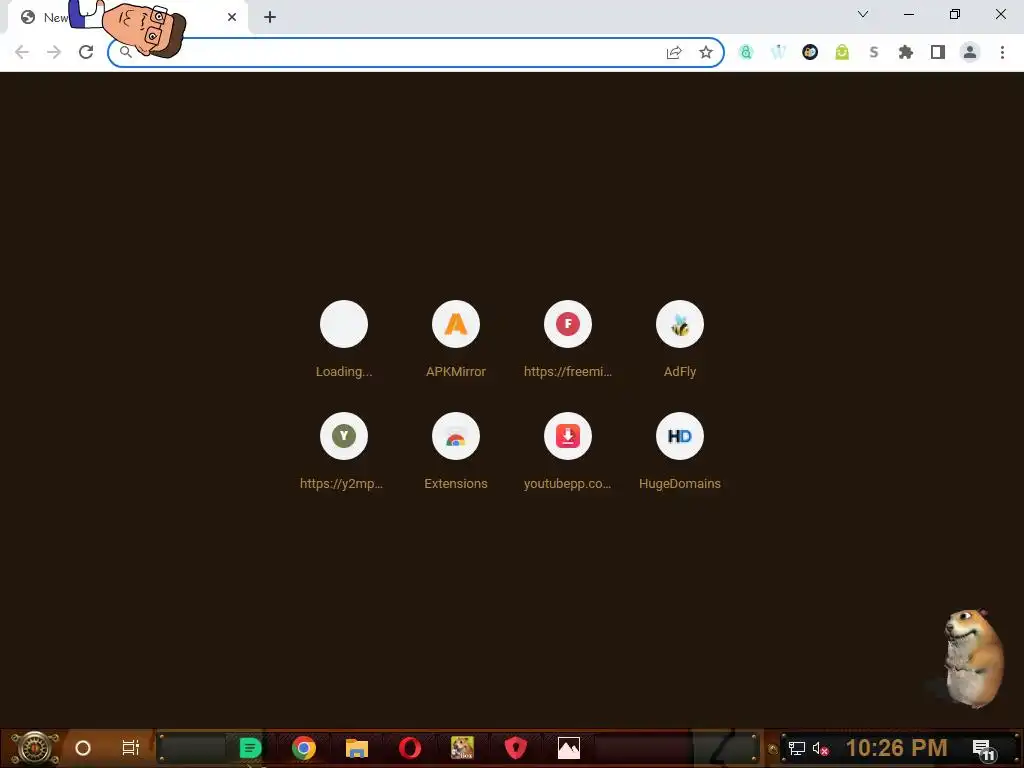
Task: Open the teal hexagon lock extension
Action: point(746,52)
